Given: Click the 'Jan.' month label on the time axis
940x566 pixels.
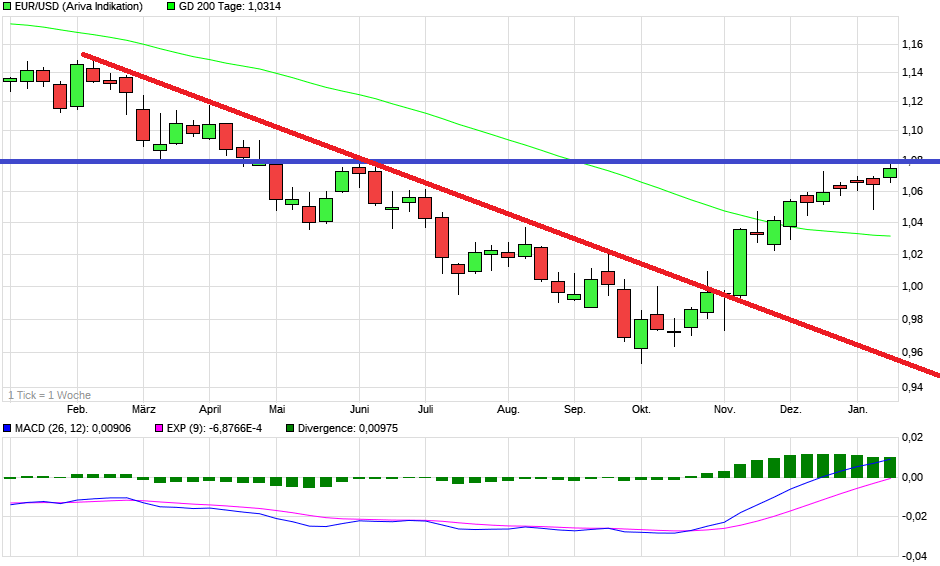Looking at the screenshot, I should (857, 410).
